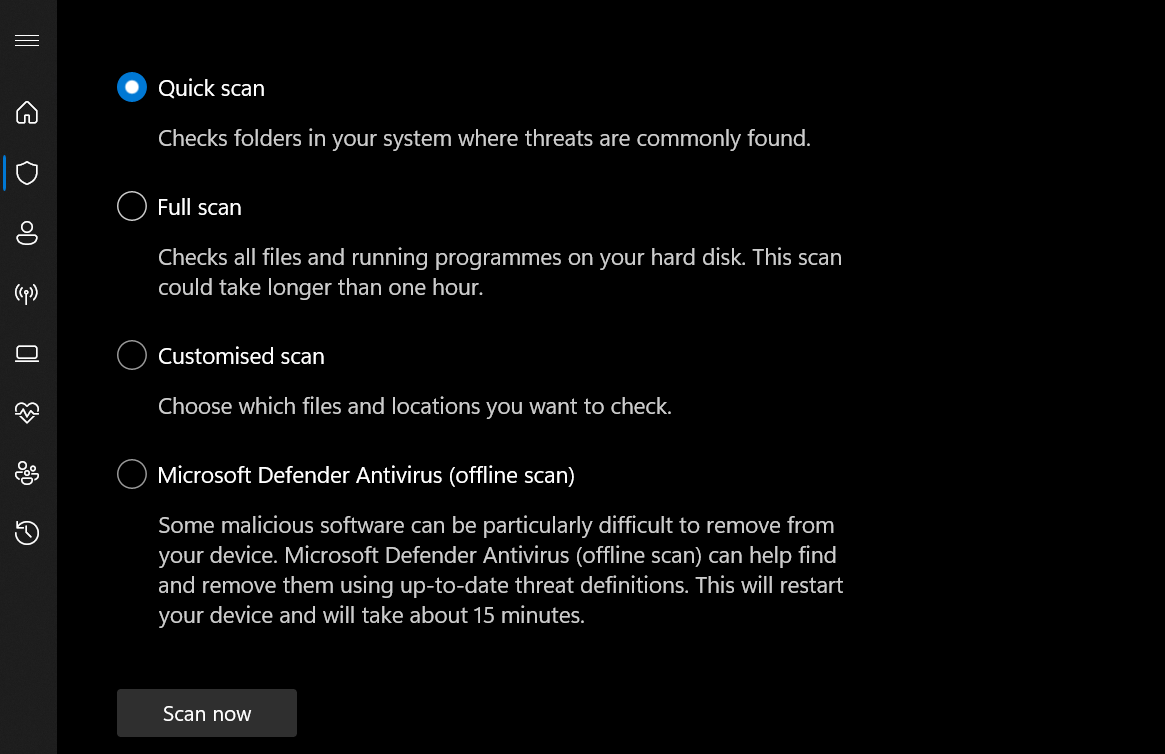Open the hamburger navigation menu

point(27,41)
